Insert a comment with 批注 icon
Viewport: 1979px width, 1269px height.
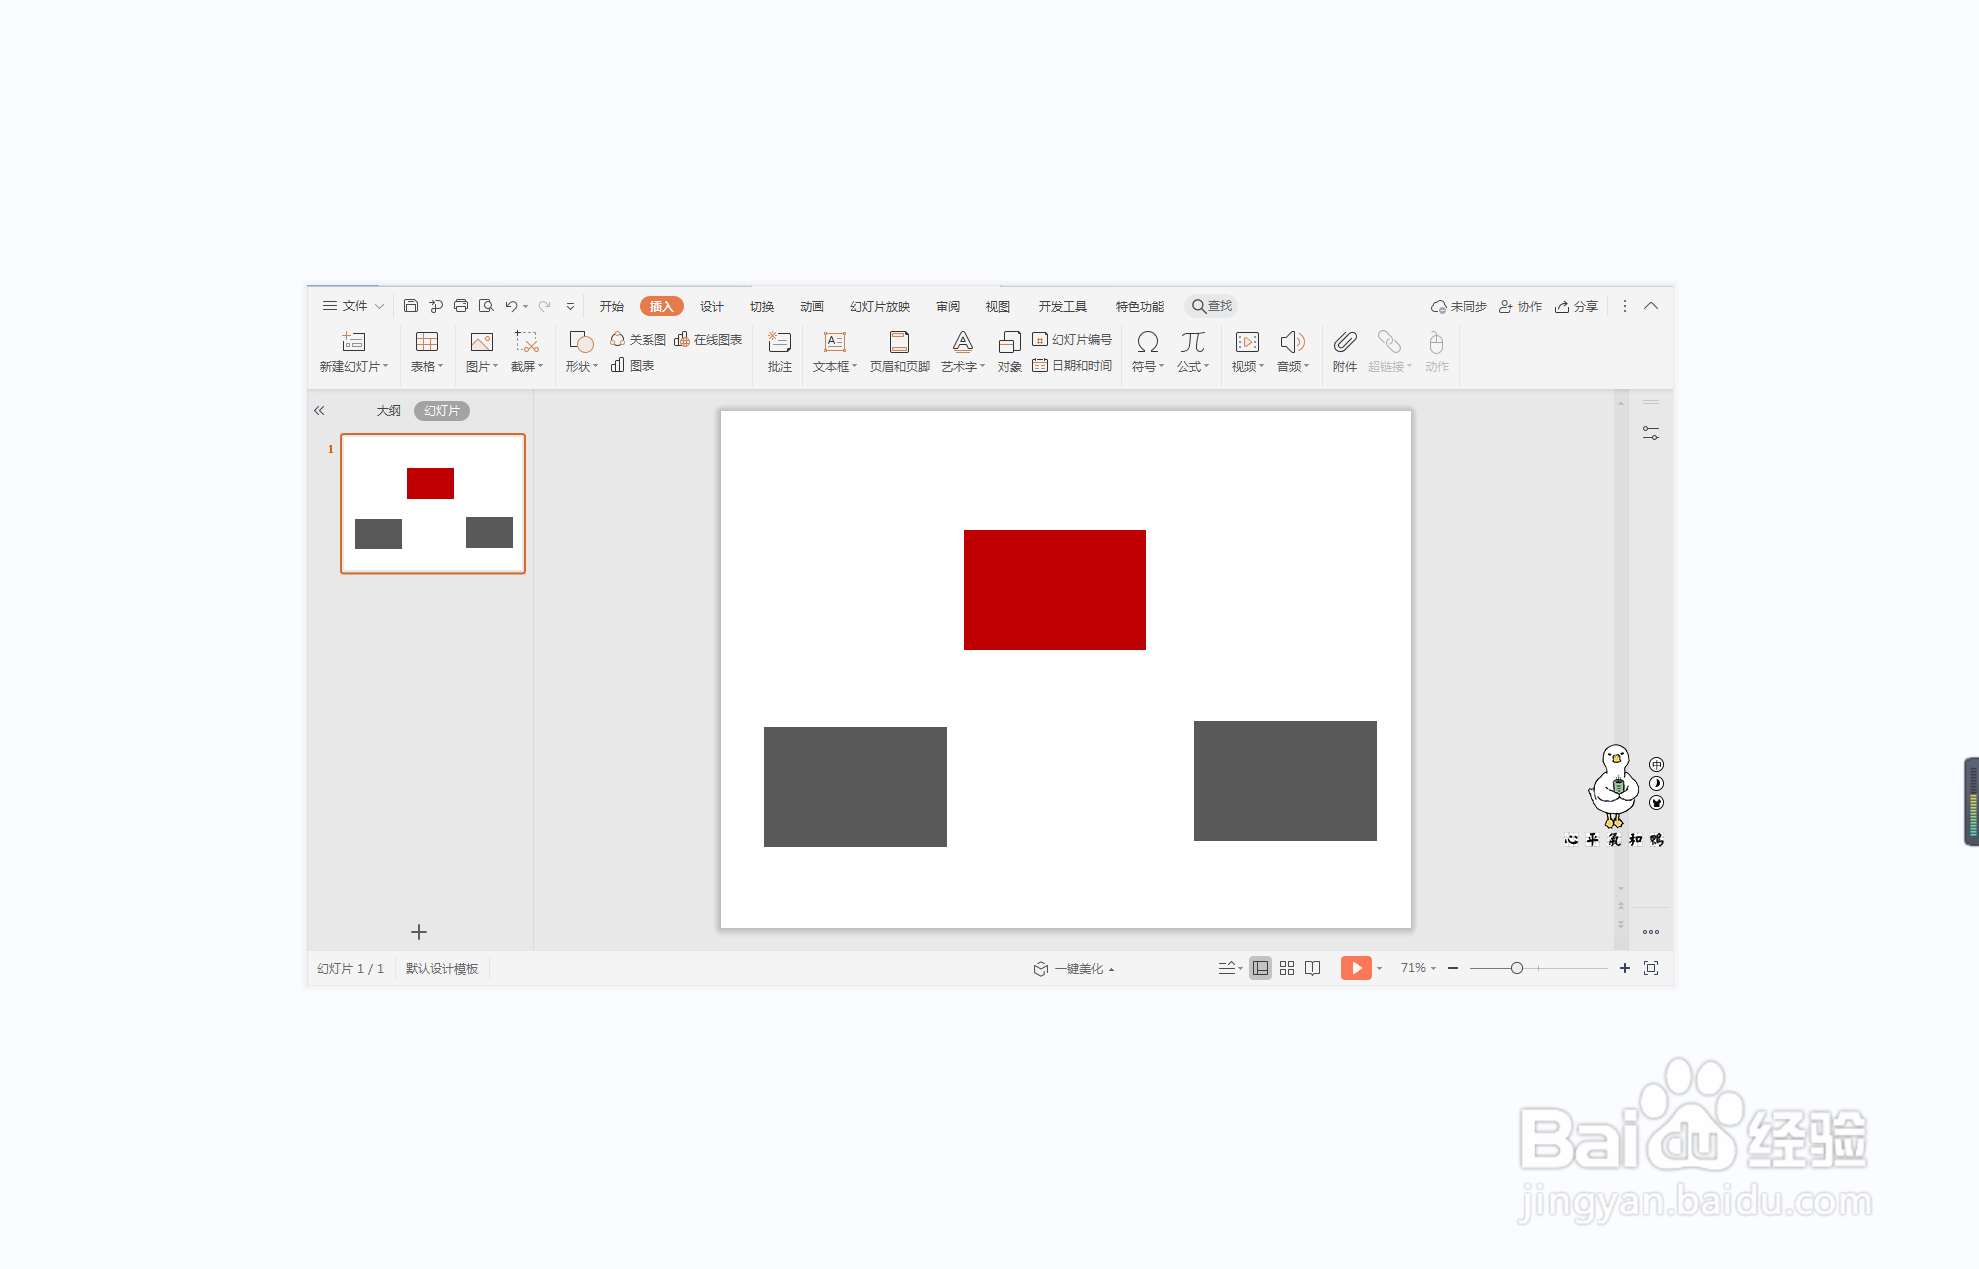(x=779, y=351)
